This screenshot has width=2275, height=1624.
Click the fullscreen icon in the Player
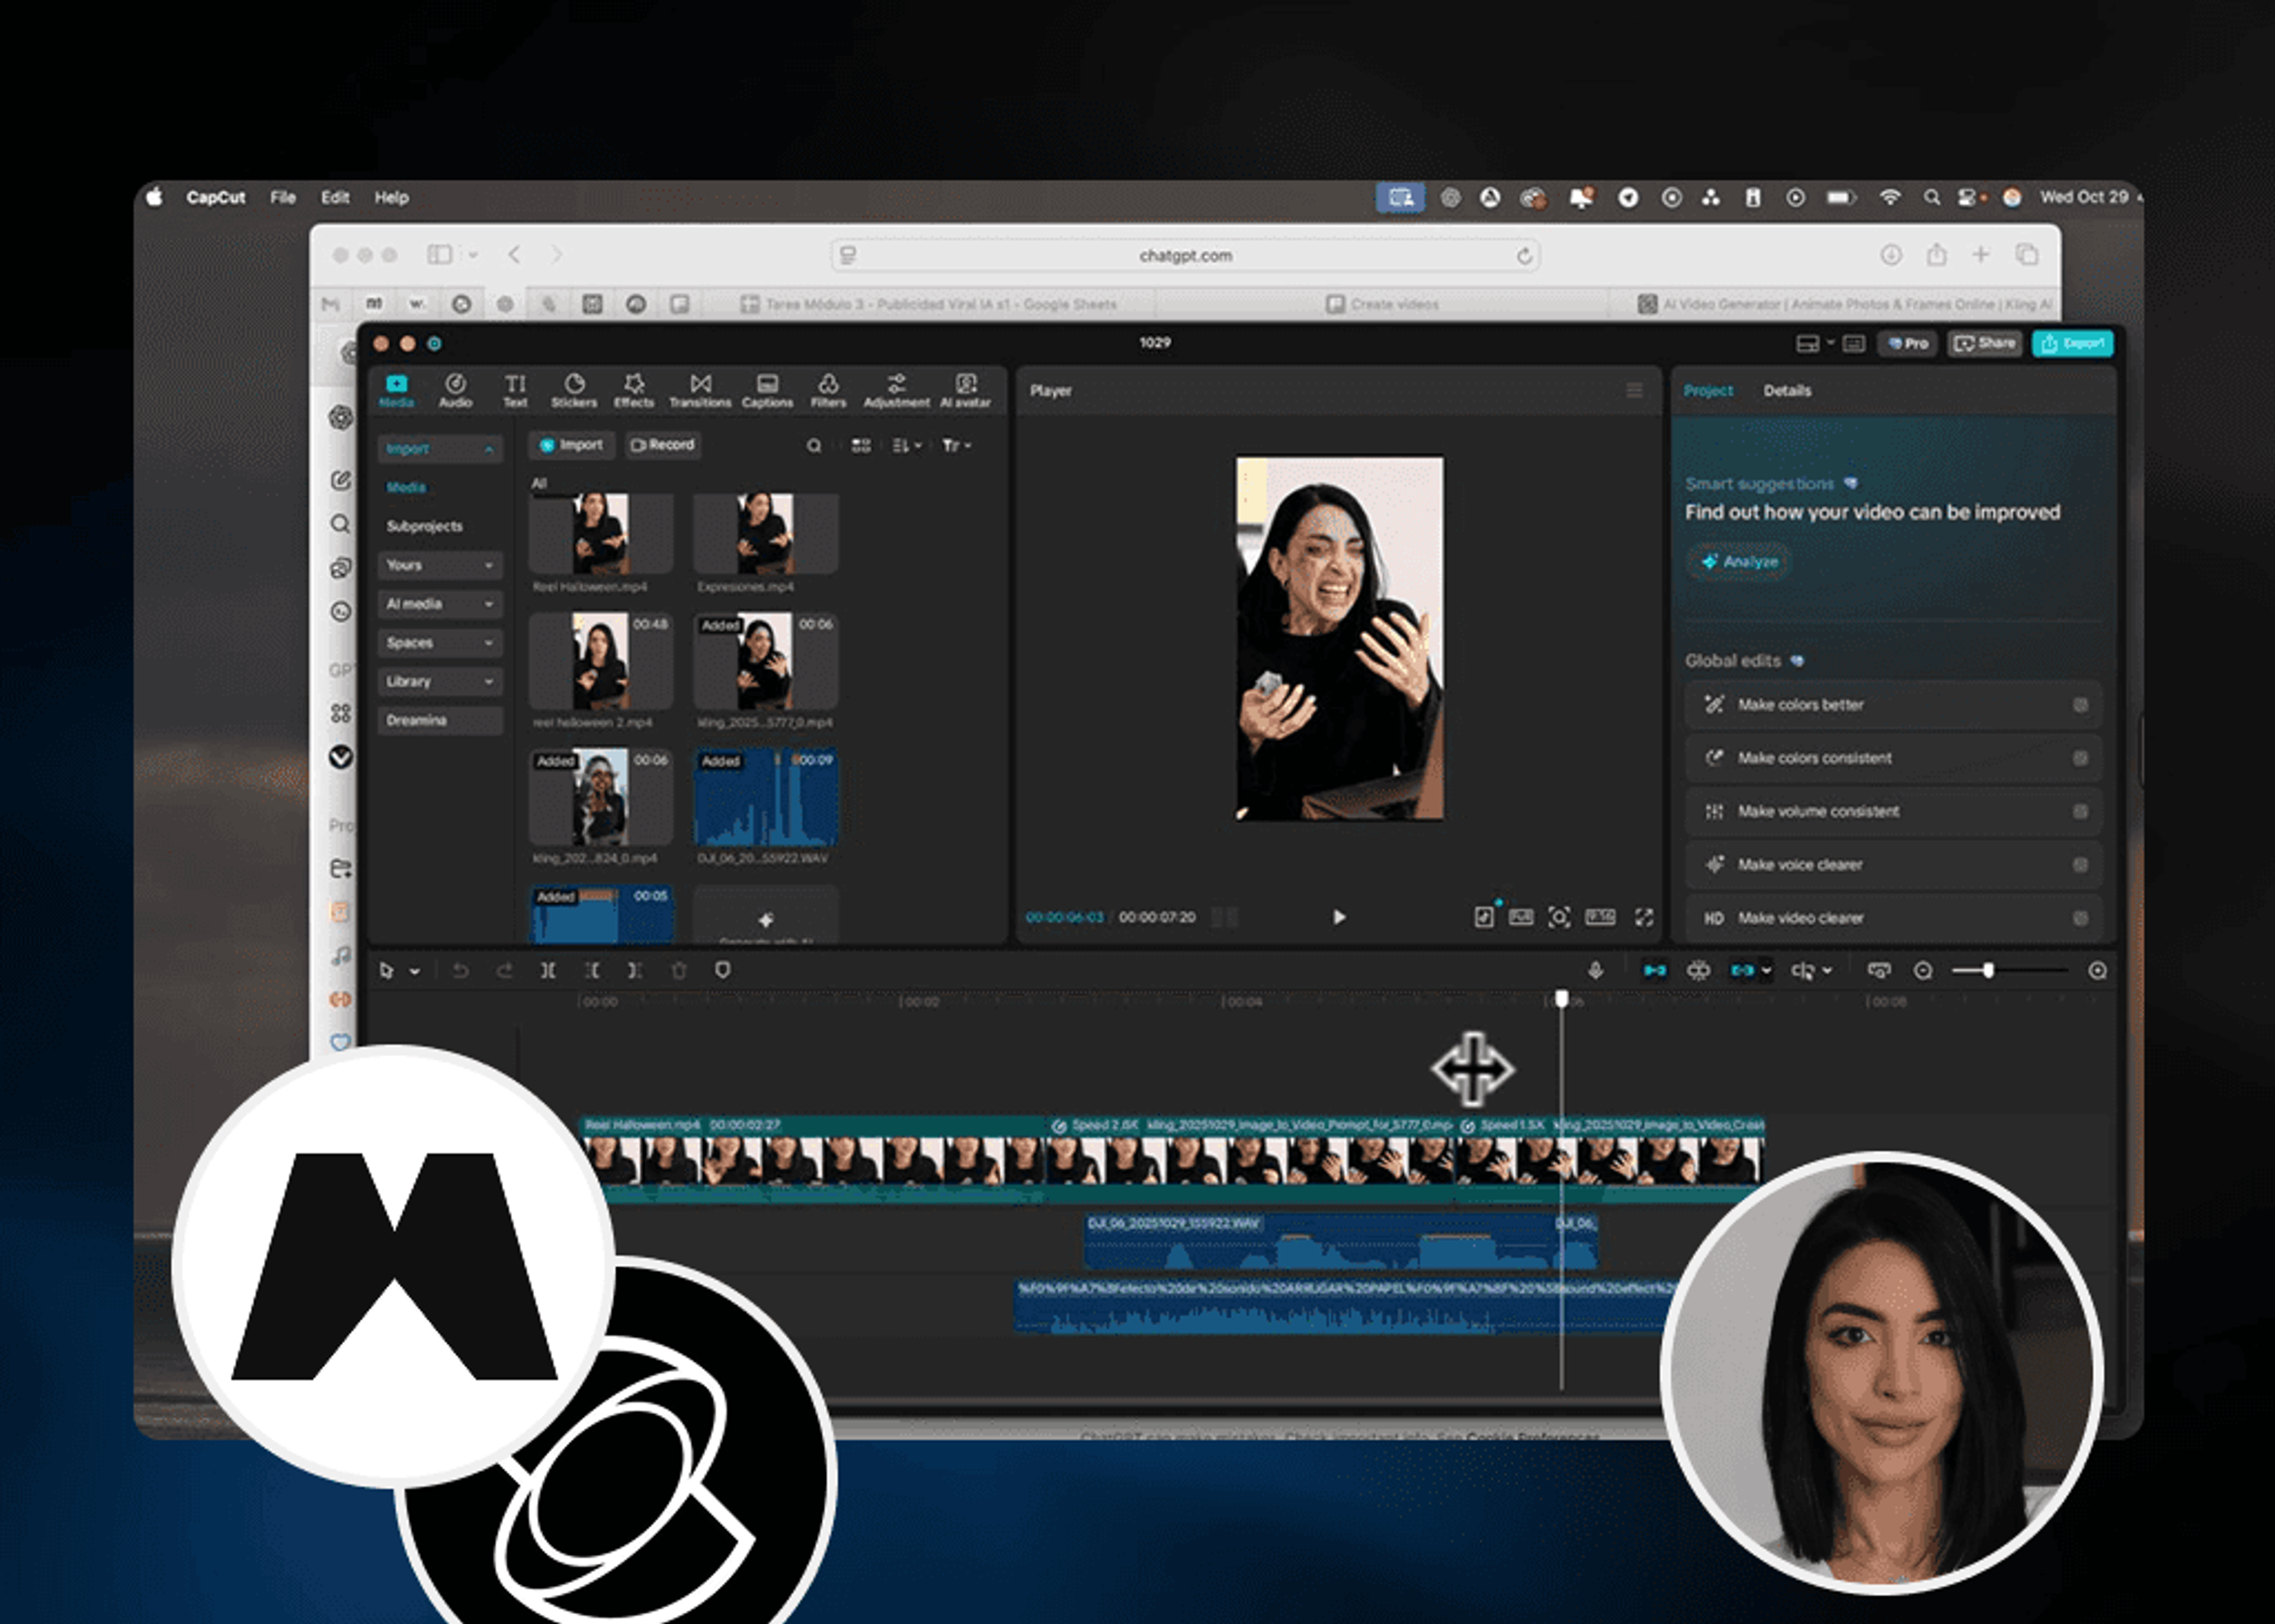click(x=1644, y=917)
